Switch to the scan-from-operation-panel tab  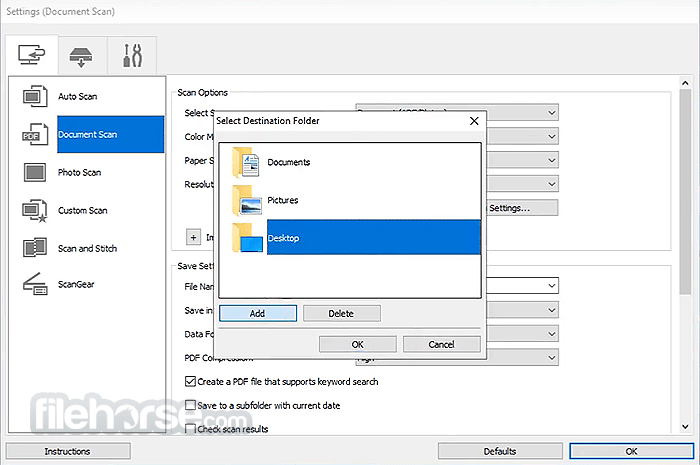coord(81,55)
